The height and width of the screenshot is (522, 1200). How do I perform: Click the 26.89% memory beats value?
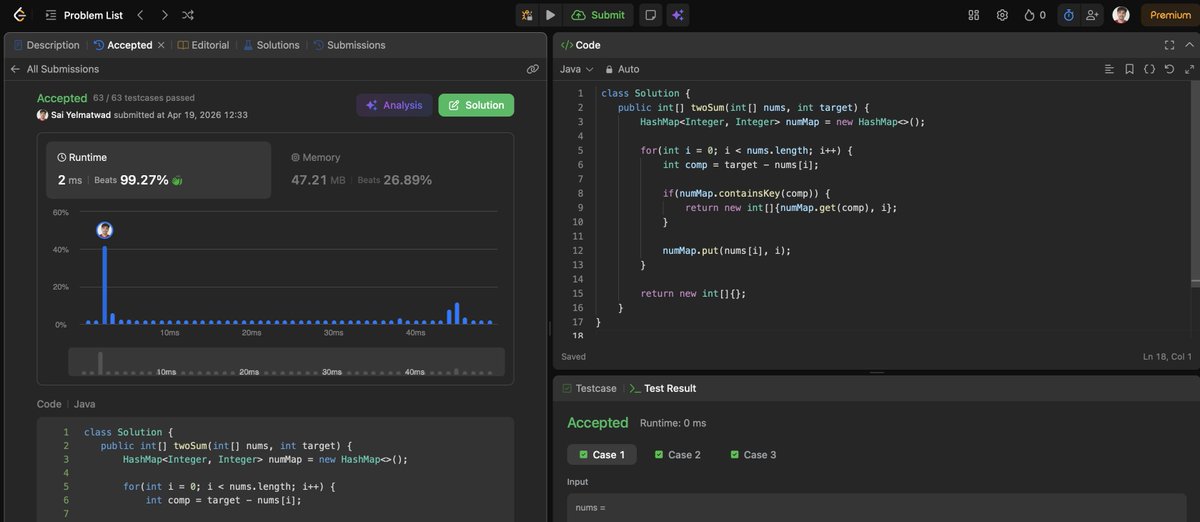pyautogui.click(x=408, y=180)
